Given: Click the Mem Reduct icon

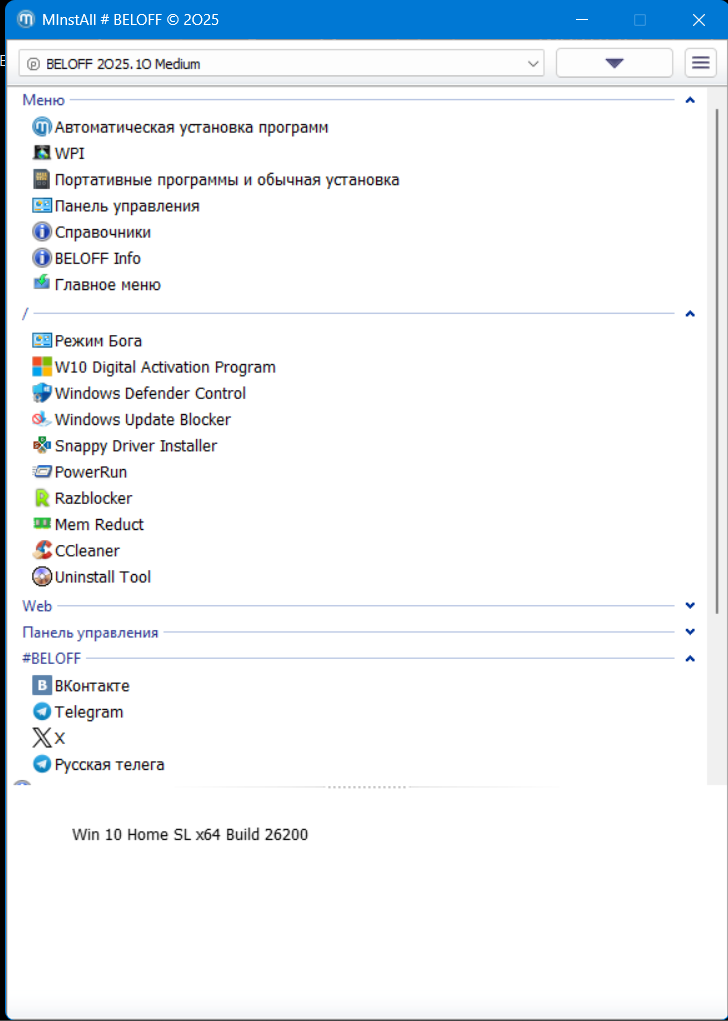Looking at the screenshot, I should [x=42, y=524].
